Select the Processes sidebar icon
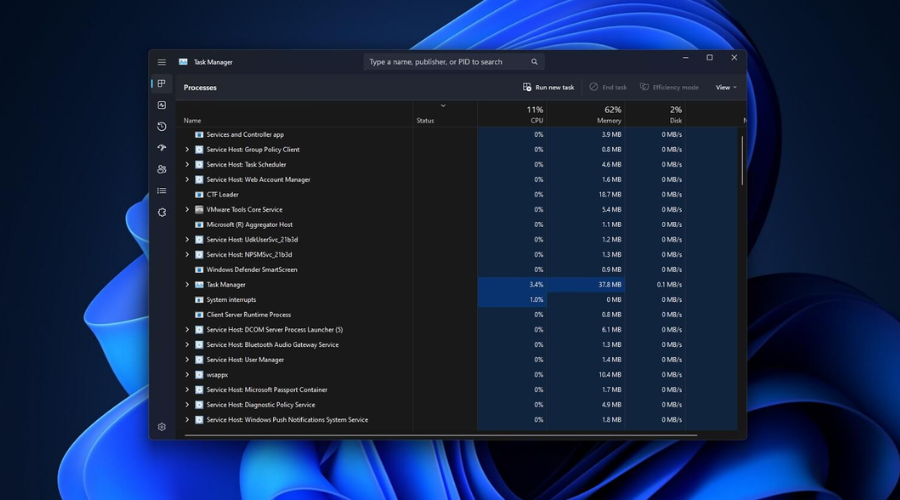The height and width of the screenshot is (500, 900). (162, 84)
